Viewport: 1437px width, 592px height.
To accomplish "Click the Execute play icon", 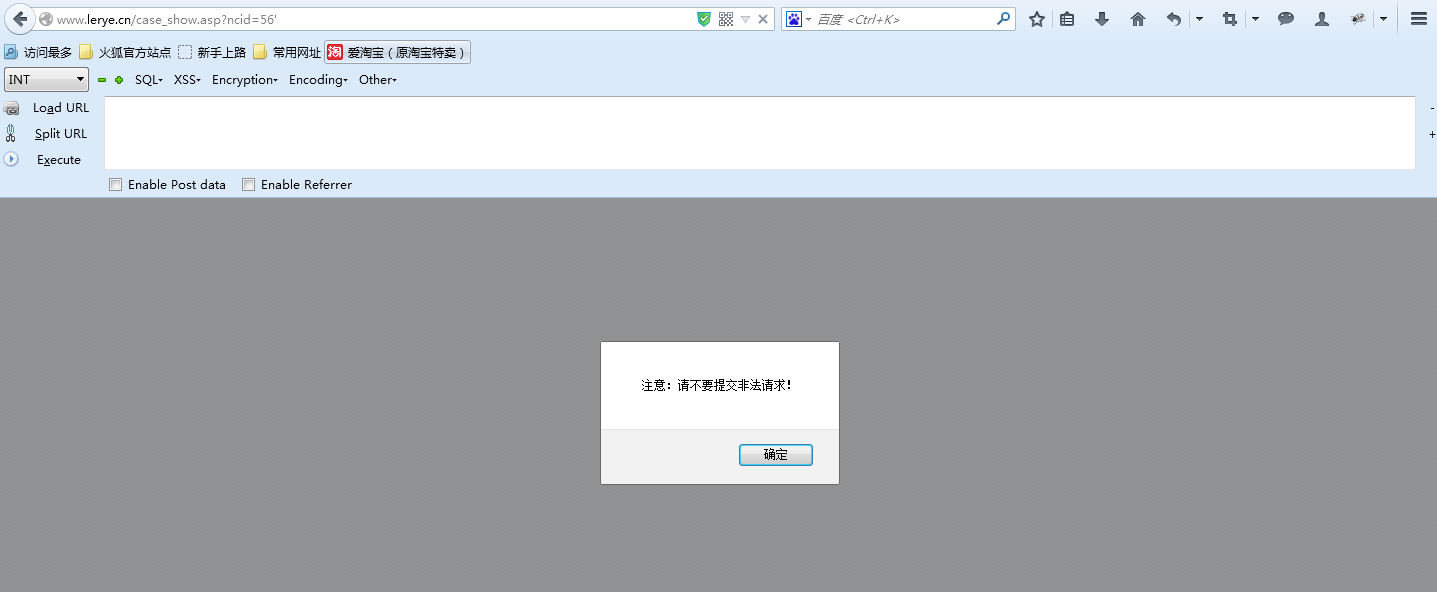I will pyautogui.click(x=11, y=159).
